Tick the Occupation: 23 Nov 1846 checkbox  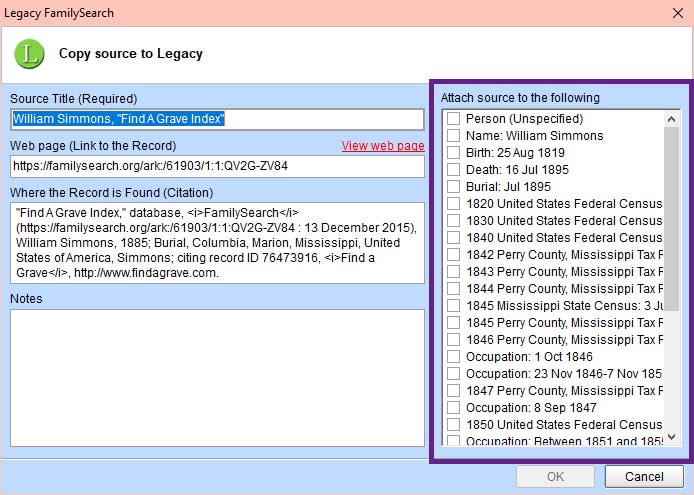point(453,374)
